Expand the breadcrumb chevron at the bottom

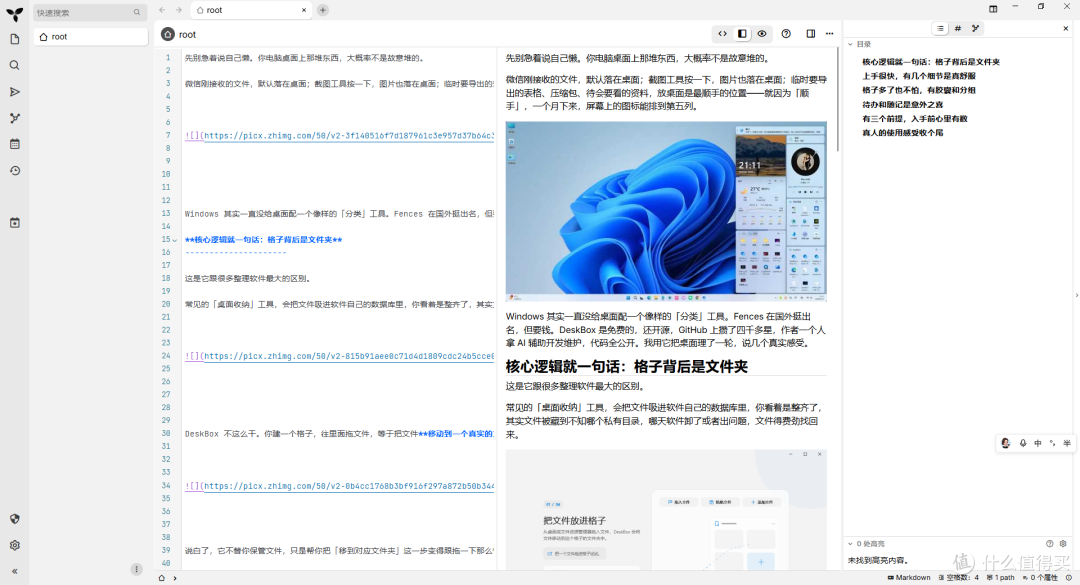pyautogui.click(x=175, y=578)
